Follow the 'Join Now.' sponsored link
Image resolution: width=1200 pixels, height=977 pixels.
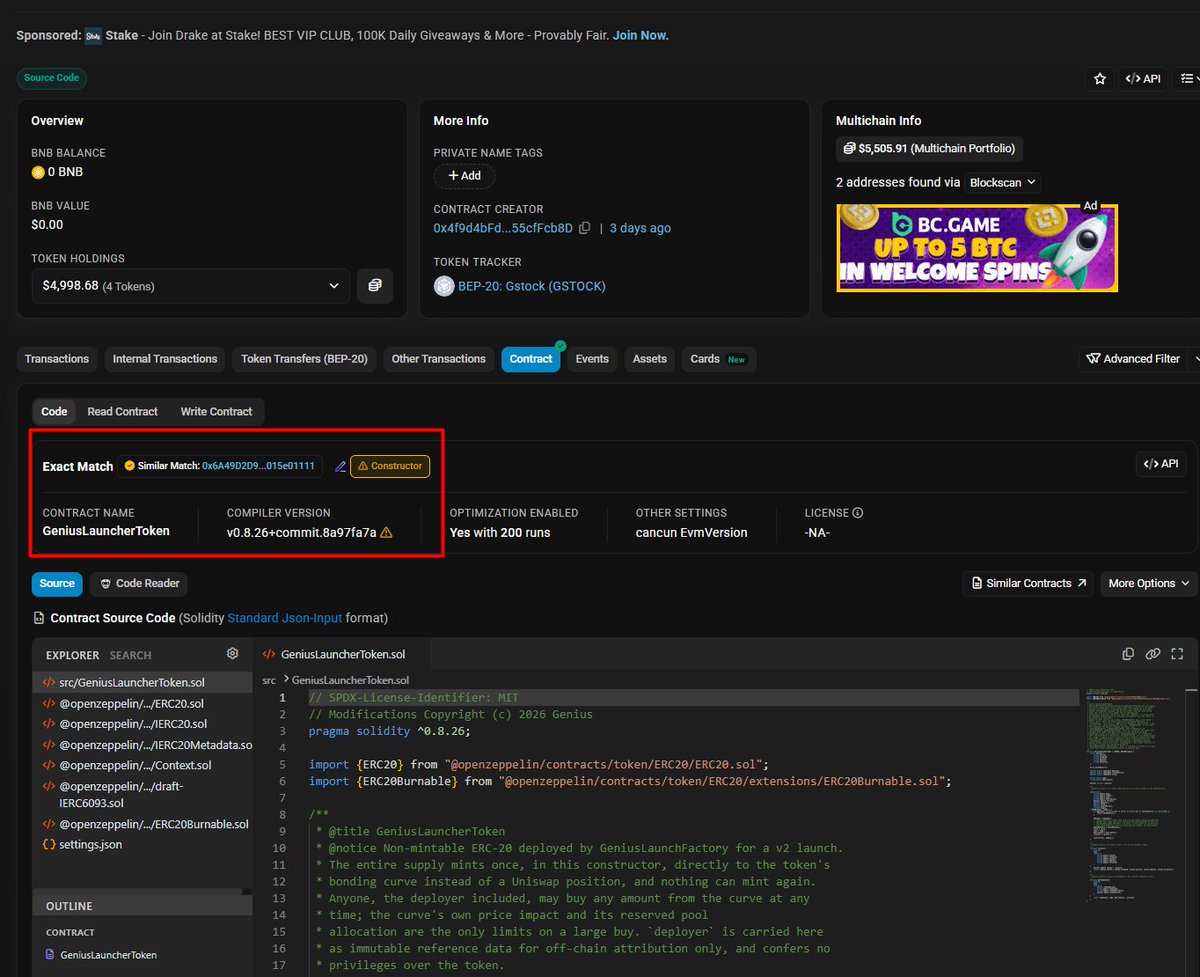click(641, 36)
